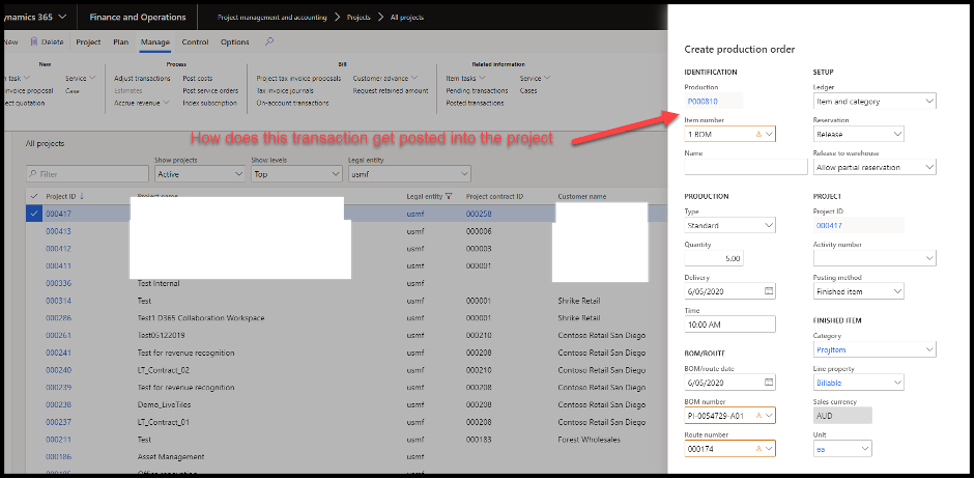Open Item tasks menu under Related information
This screenshot has height=479, width=977.
(x=466, y=78)
